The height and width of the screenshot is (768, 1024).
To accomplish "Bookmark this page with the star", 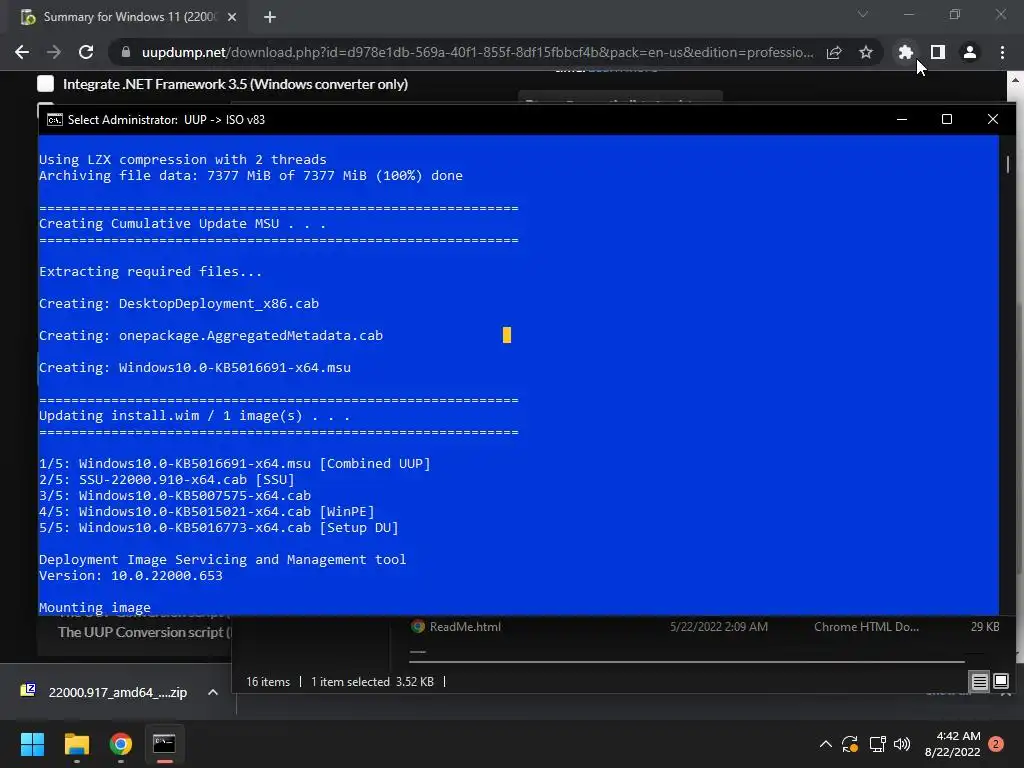I will tap(866, 52).
